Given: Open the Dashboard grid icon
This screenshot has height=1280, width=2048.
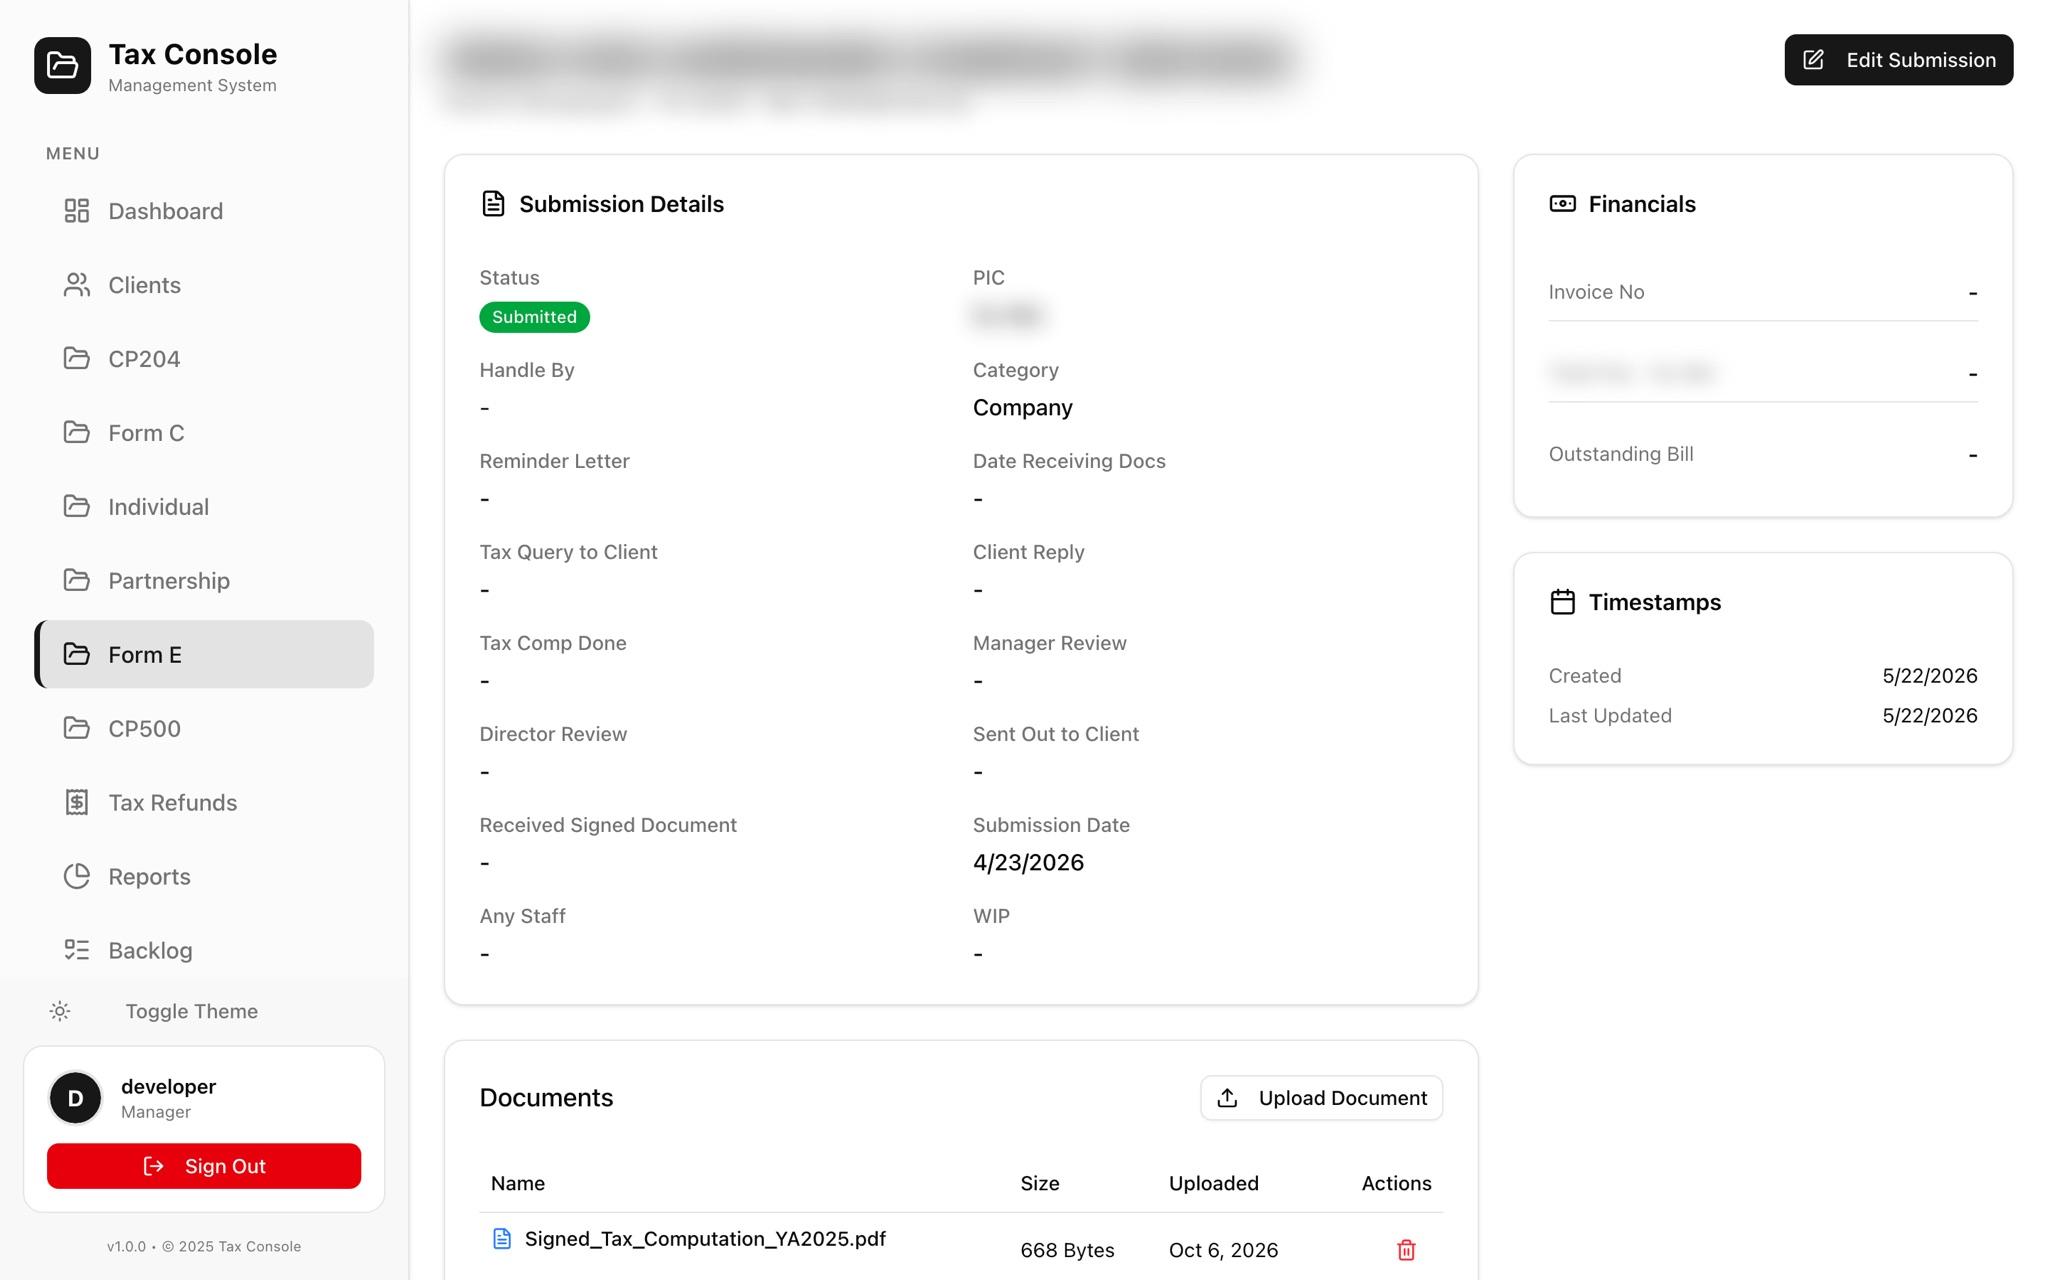Looking at the screenshot, I should 77,211.
